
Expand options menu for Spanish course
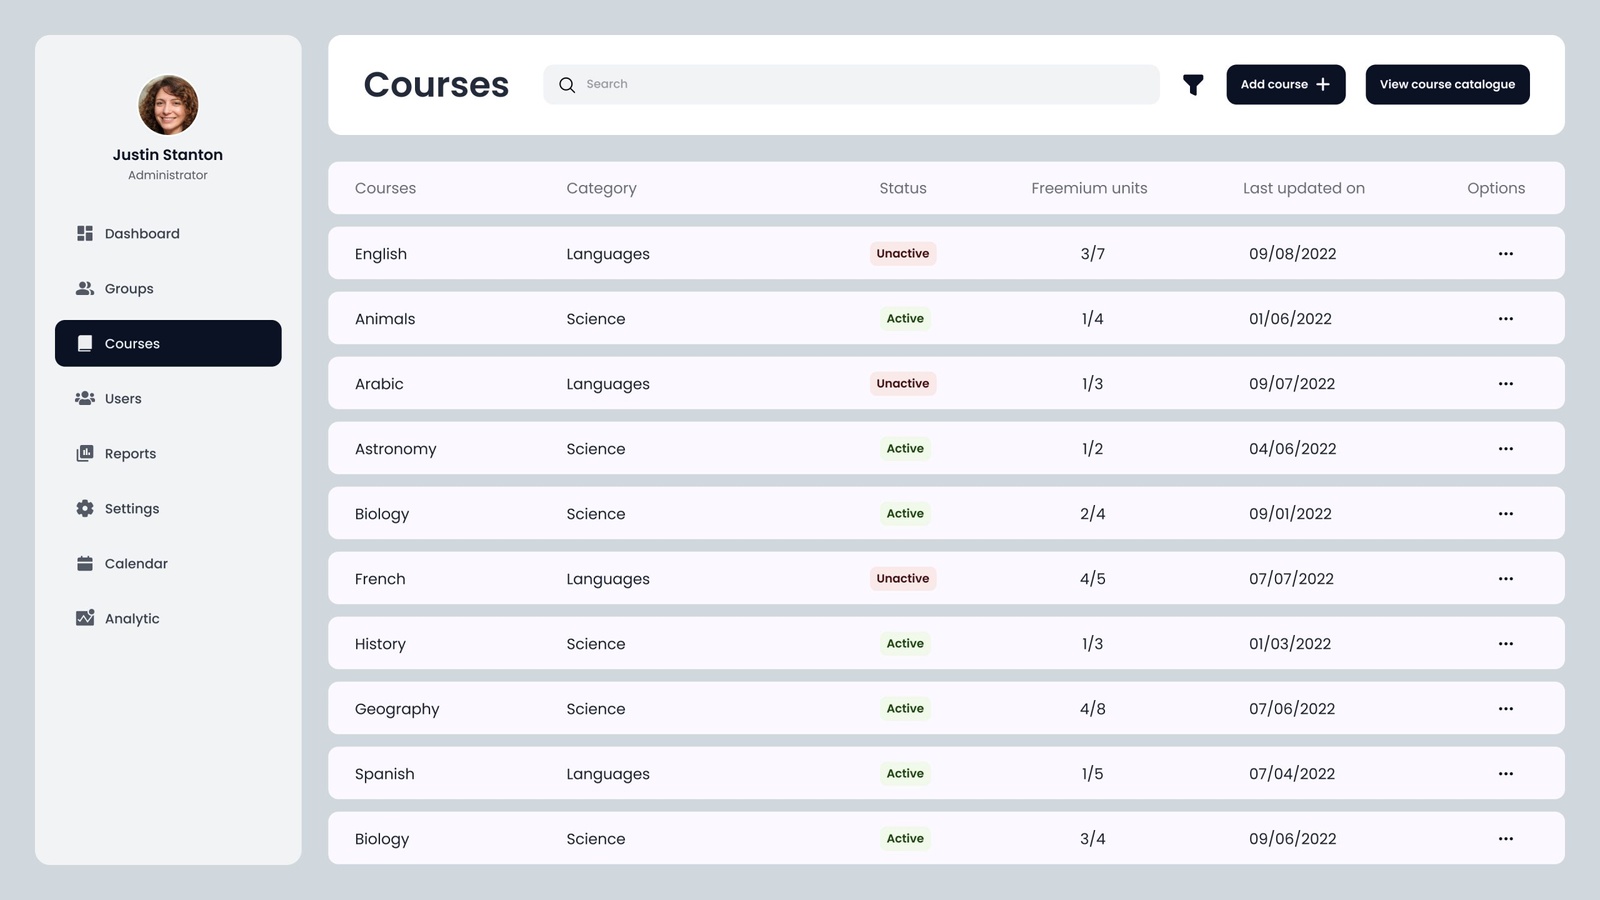click(1505, 774)
